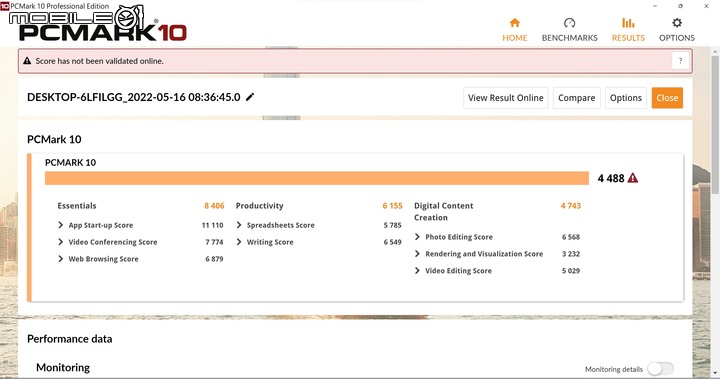
Task: Expand App Start-up Score details
Action: pos(61,225)
